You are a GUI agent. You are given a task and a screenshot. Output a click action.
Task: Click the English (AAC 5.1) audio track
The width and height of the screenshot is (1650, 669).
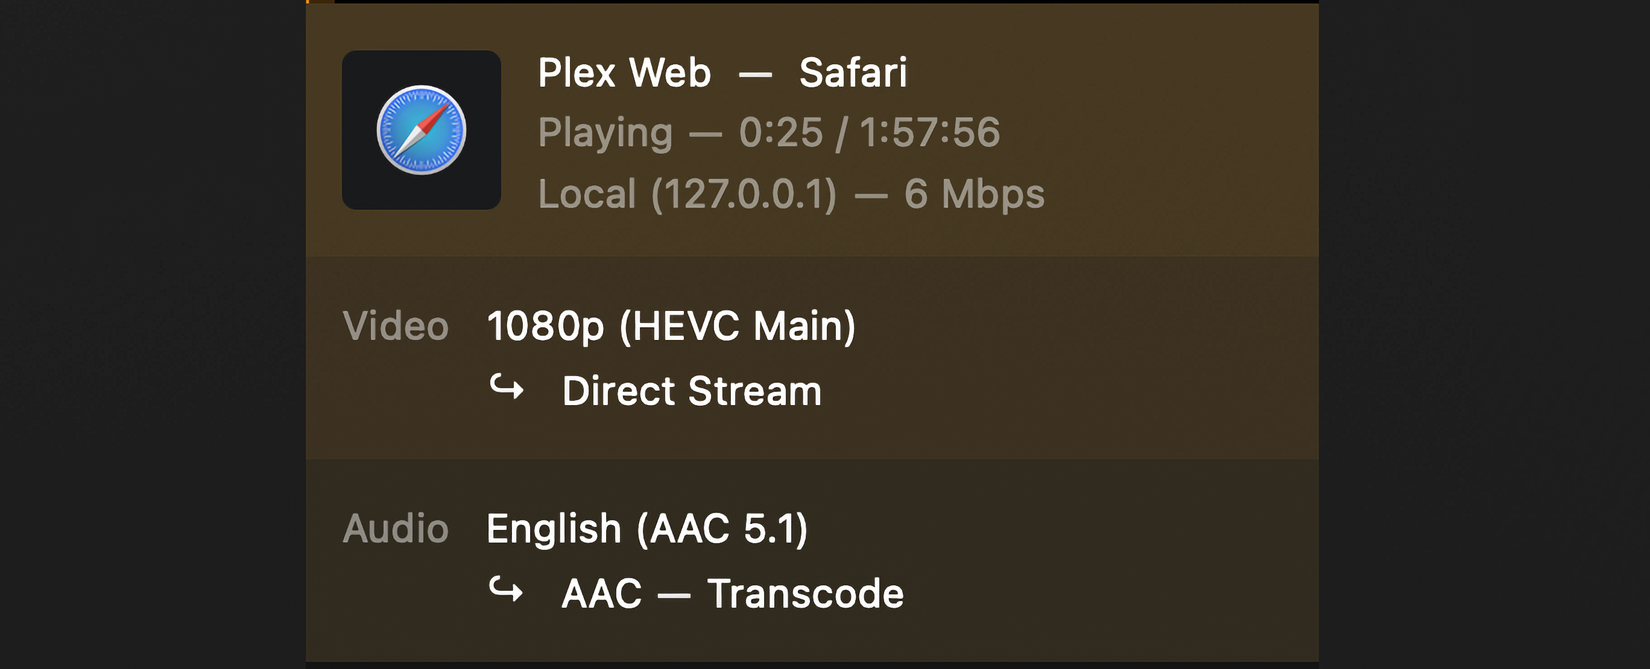[x=649, y=529]
